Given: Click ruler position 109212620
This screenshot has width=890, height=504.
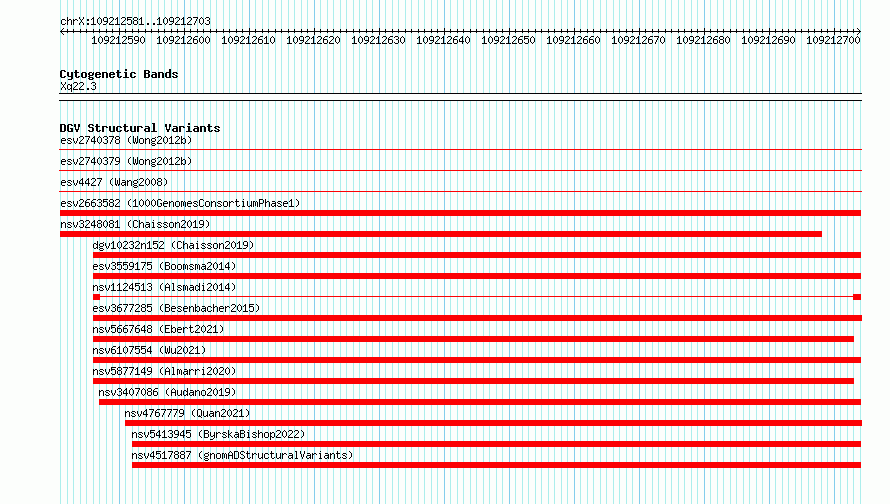Looking at the screenshot, I should (313, 40).
